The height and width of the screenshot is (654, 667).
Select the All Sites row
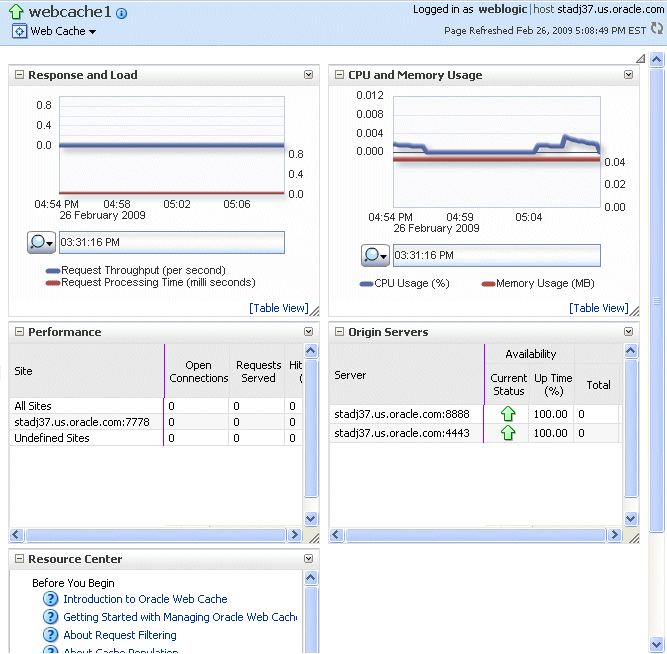[156, 406]
